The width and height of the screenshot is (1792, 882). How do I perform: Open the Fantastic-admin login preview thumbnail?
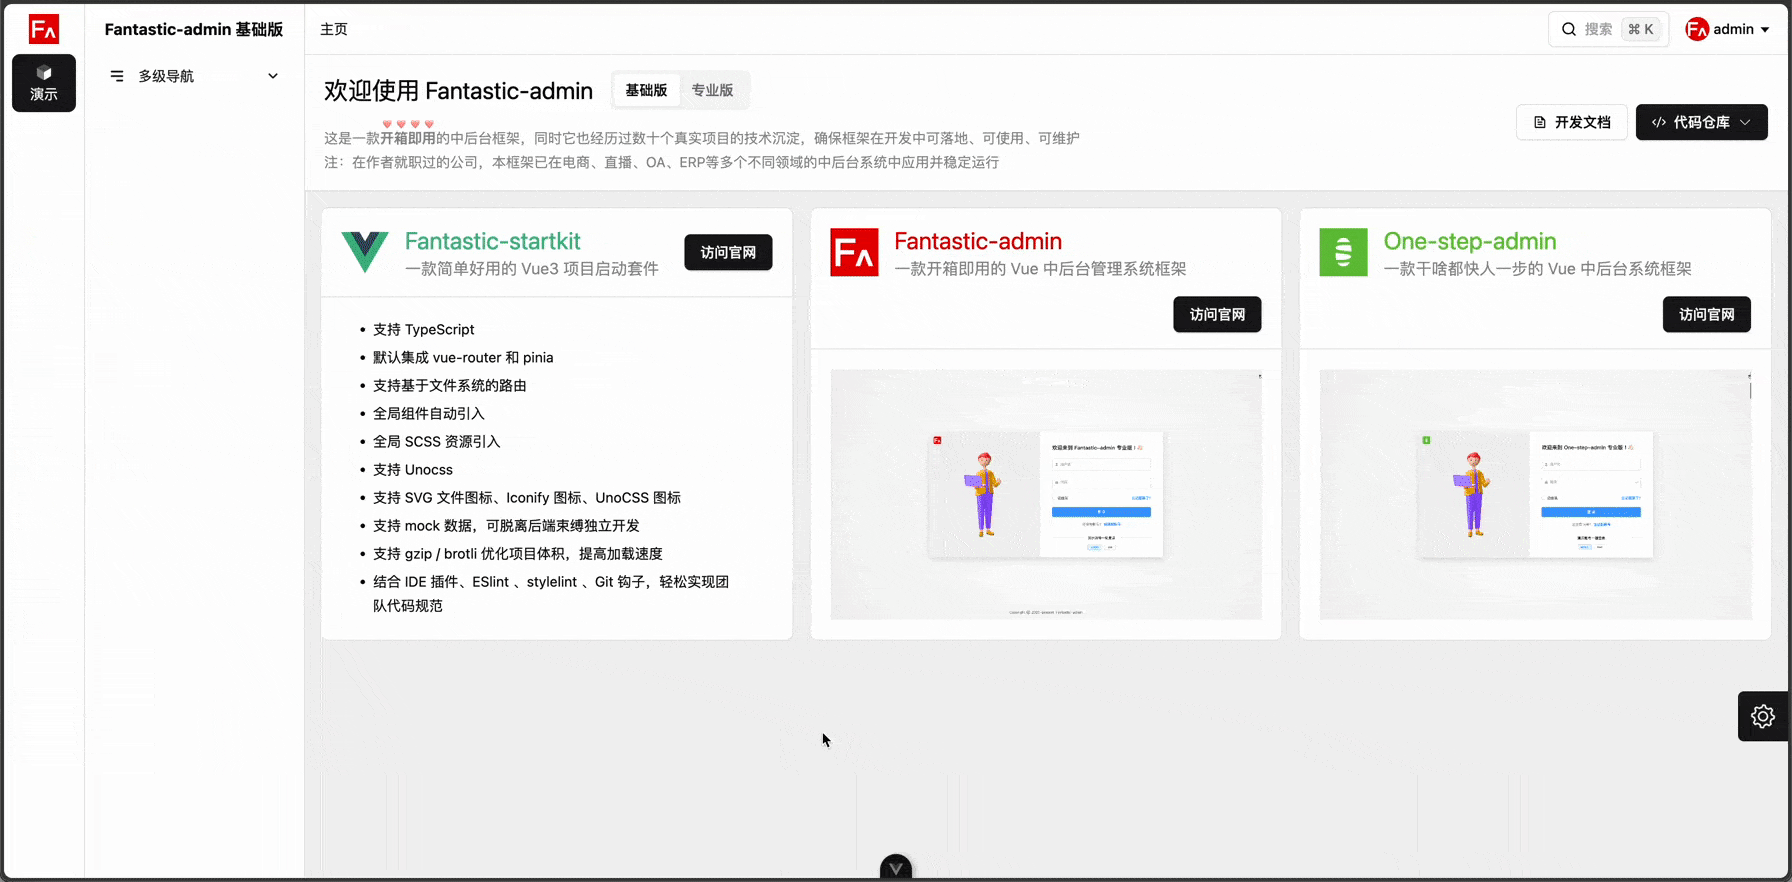tap(1045, 494)
